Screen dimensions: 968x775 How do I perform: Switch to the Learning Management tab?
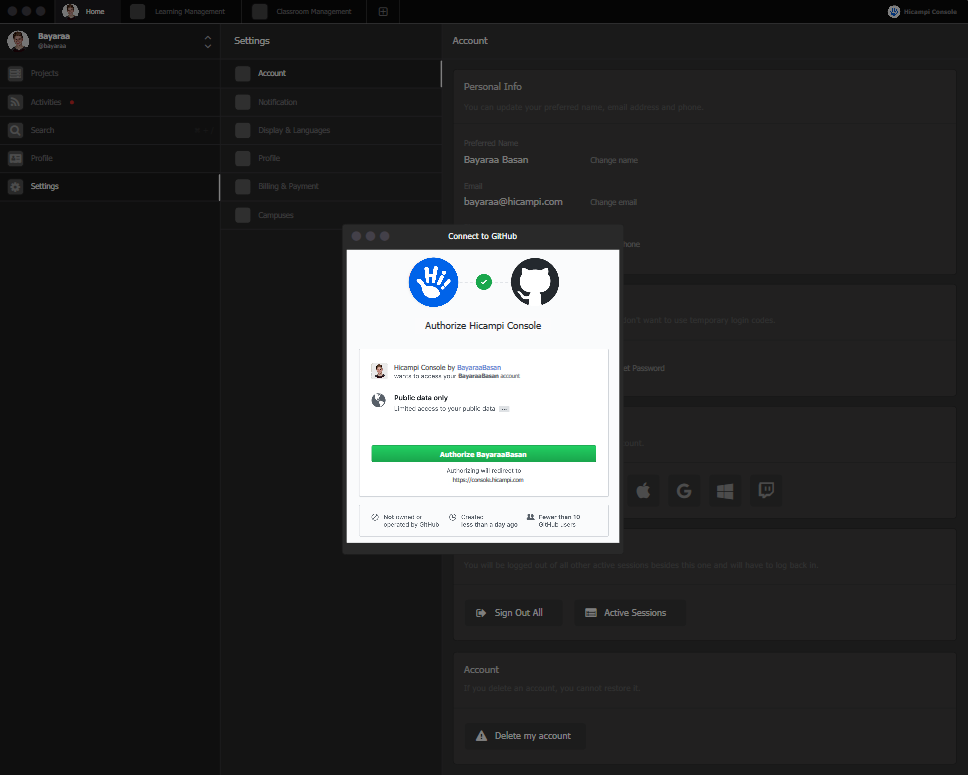180,11
